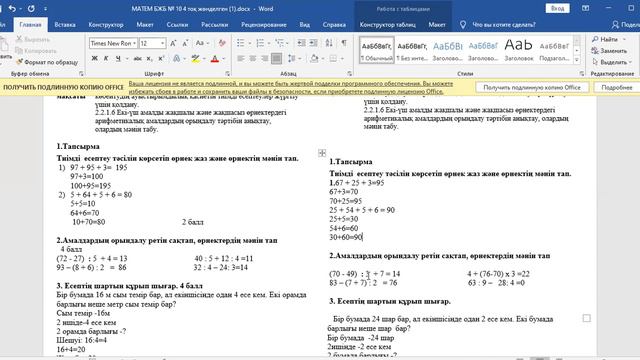
Task: Apply red font color
Action: tap(215, 59)
